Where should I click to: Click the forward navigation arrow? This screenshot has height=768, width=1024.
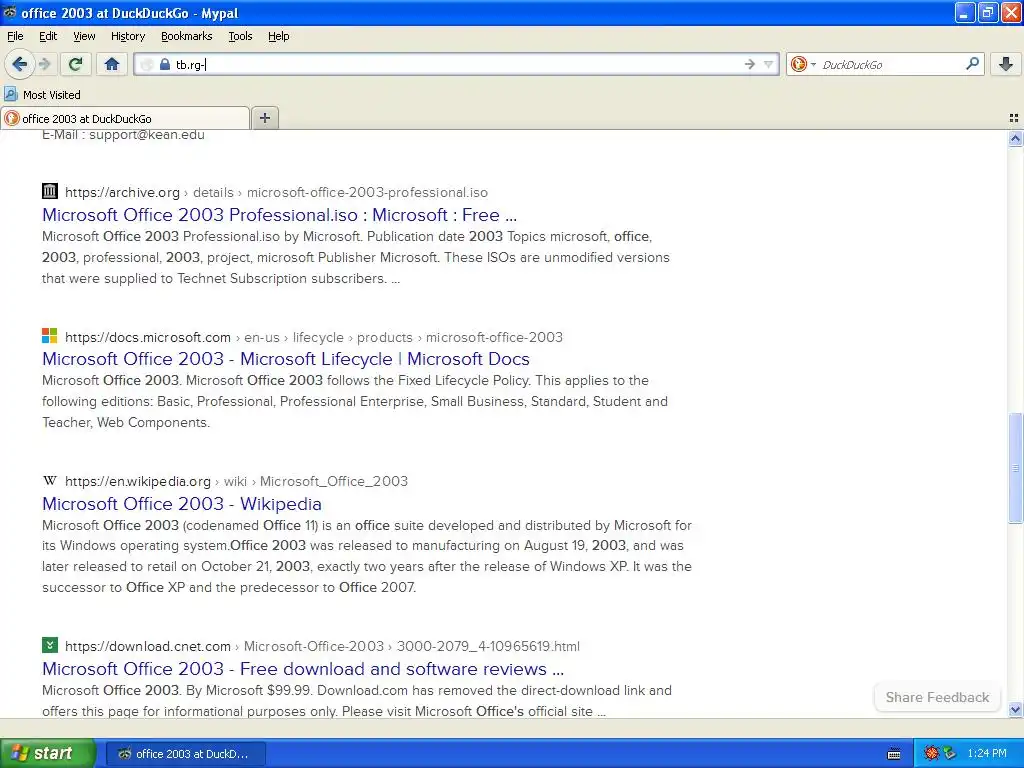coord(44,64)
